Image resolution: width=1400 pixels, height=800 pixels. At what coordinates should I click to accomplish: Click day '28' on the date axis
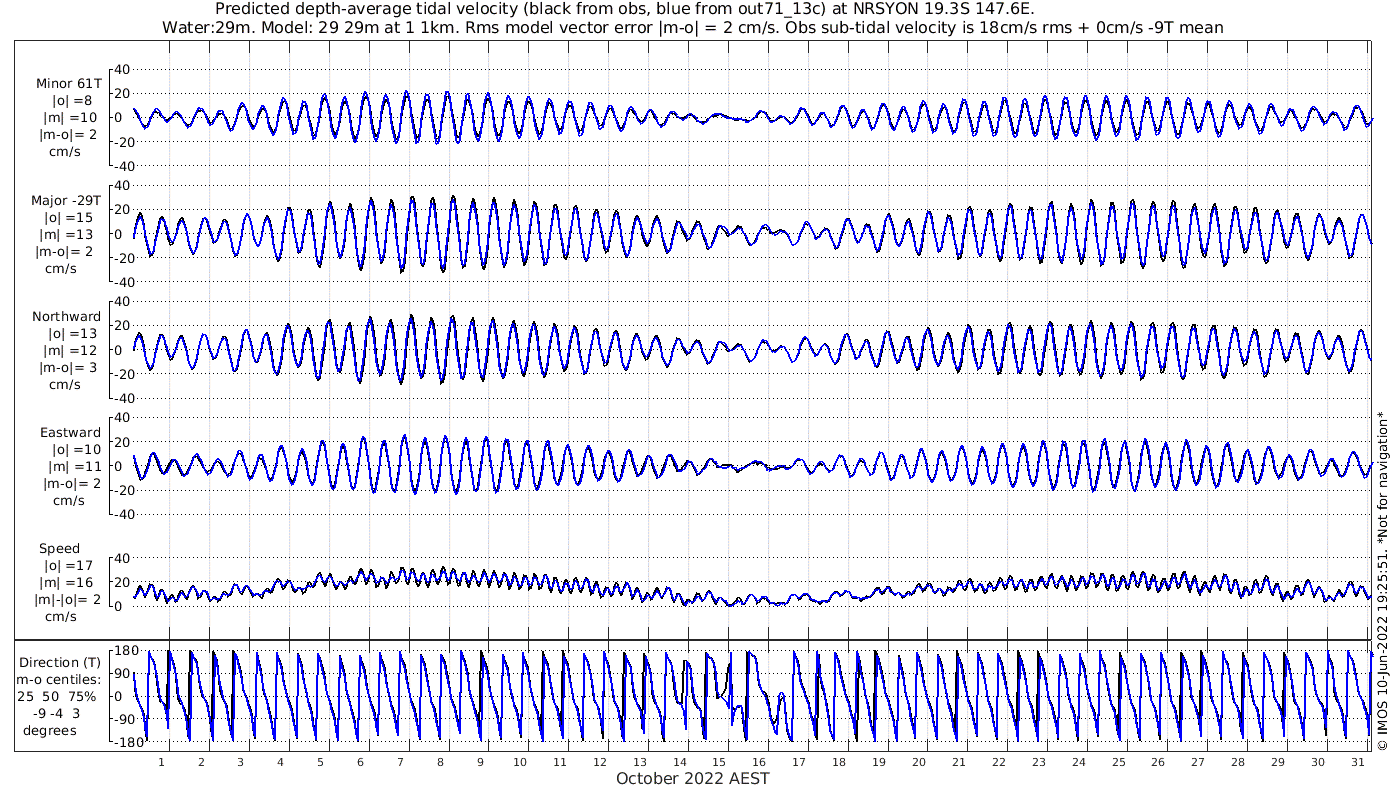click(x=1238, y=762)
